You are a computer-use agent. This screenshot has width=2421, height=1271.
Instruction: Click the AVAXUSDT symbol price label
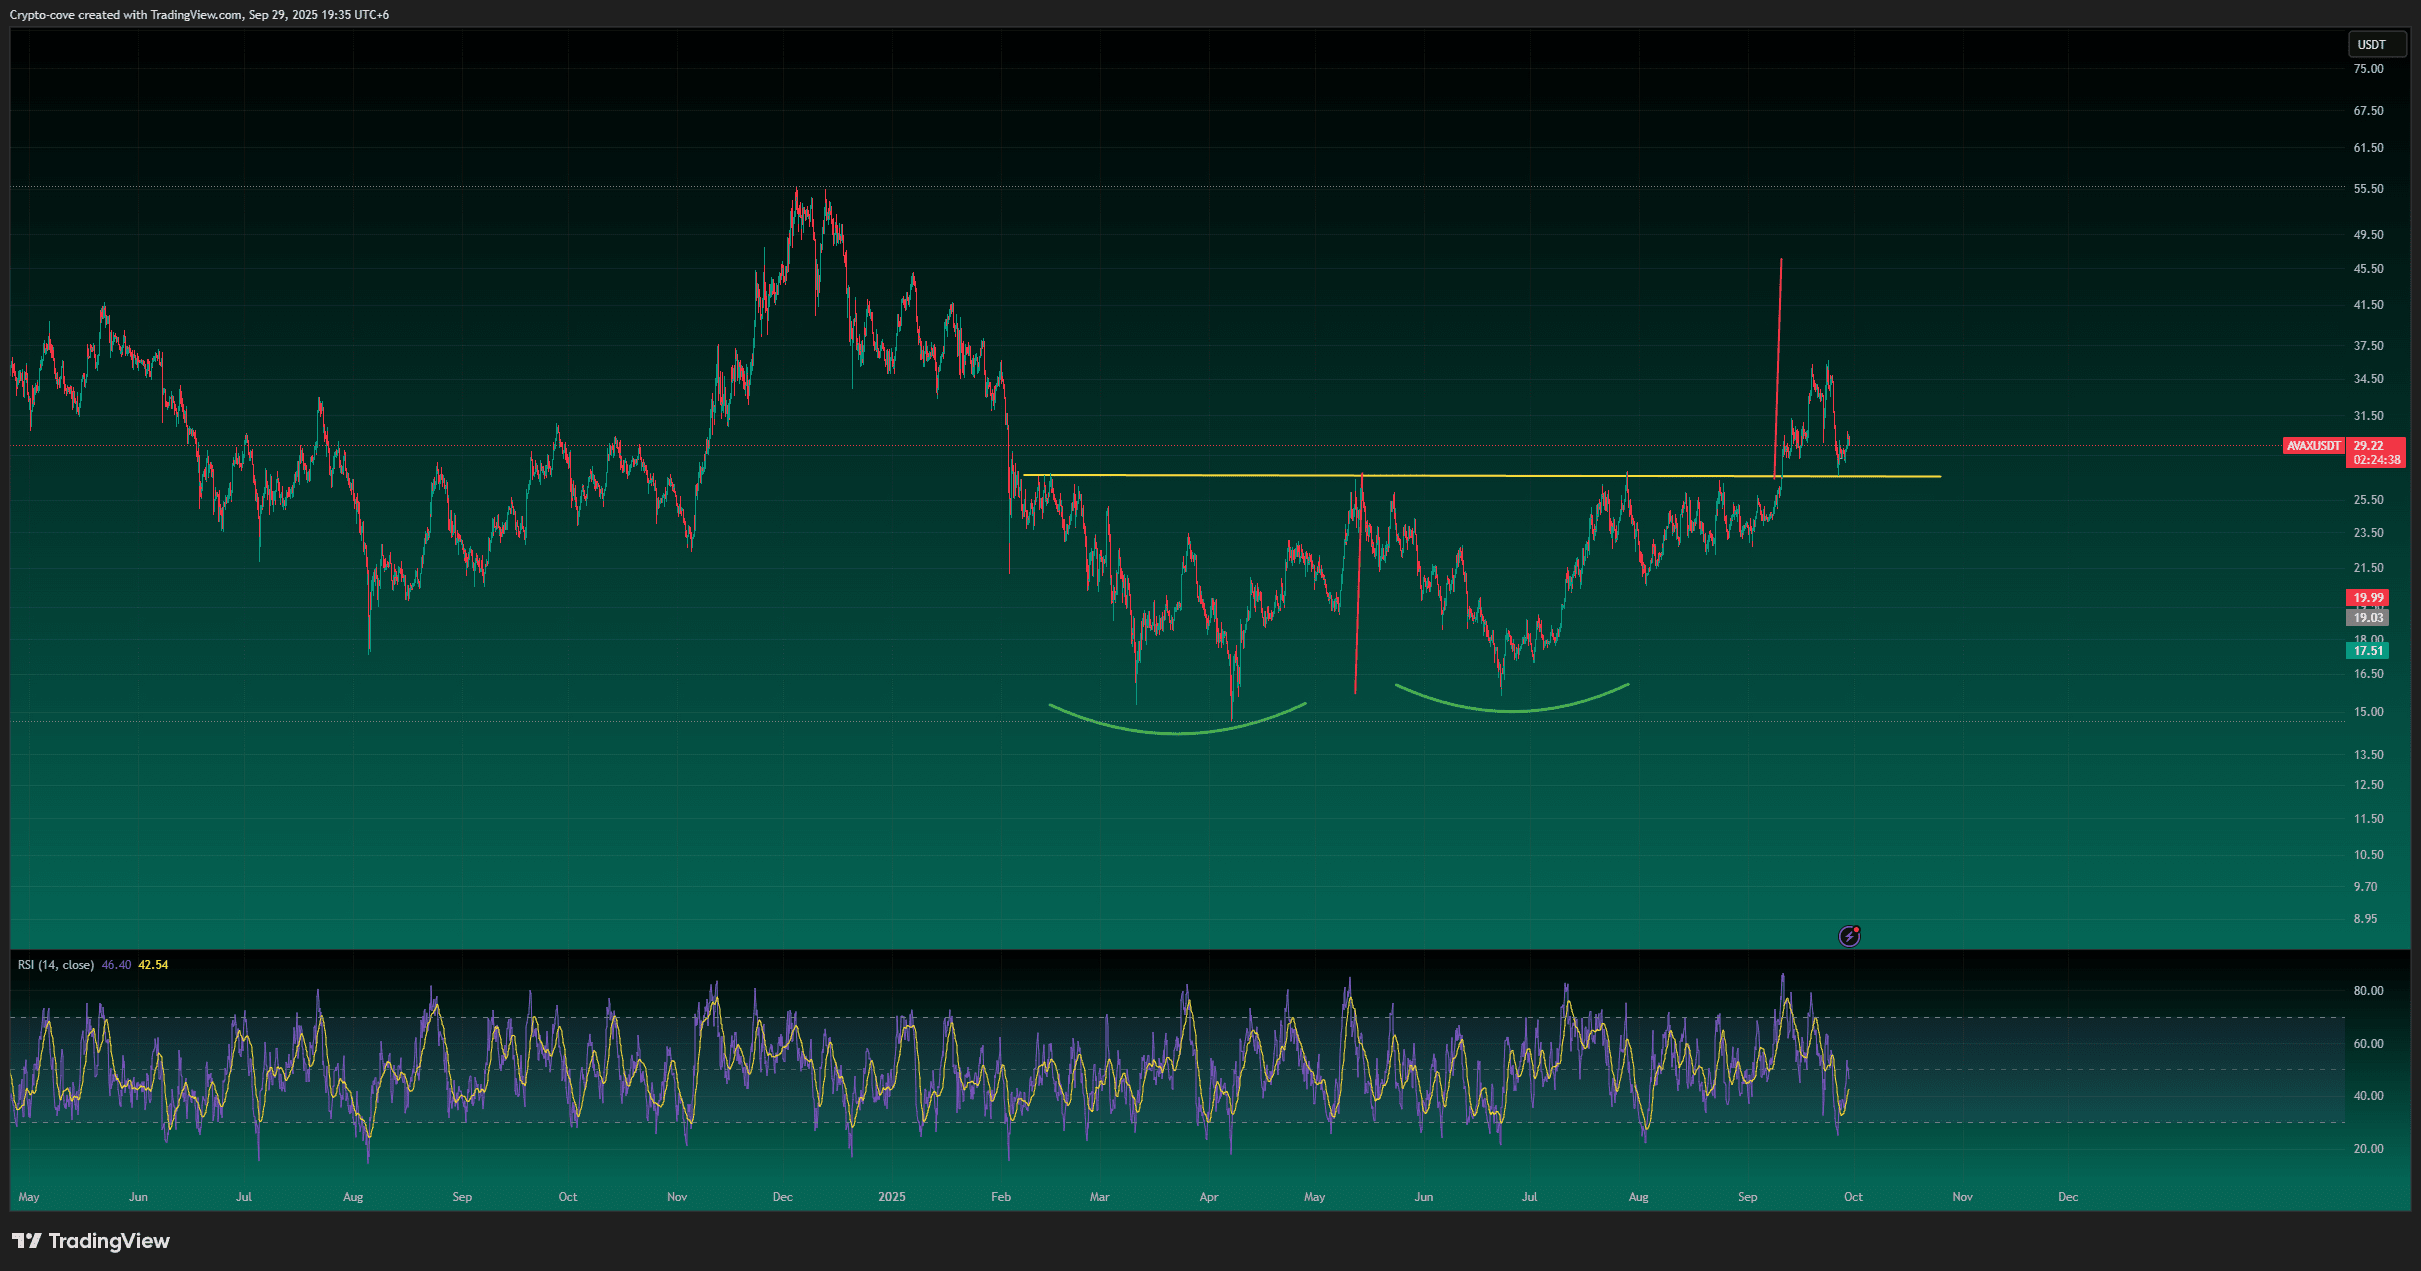point(2313,446)
